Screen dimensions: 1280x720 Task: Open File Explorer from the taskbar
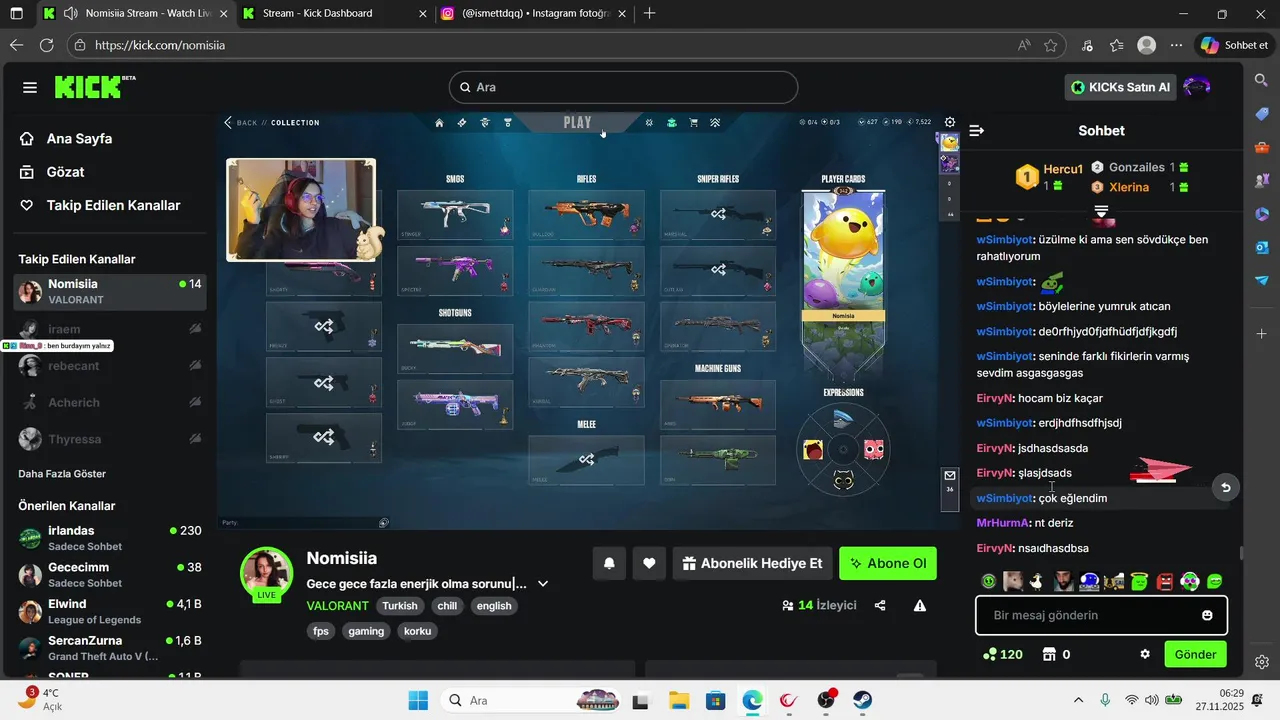[678, 700]
